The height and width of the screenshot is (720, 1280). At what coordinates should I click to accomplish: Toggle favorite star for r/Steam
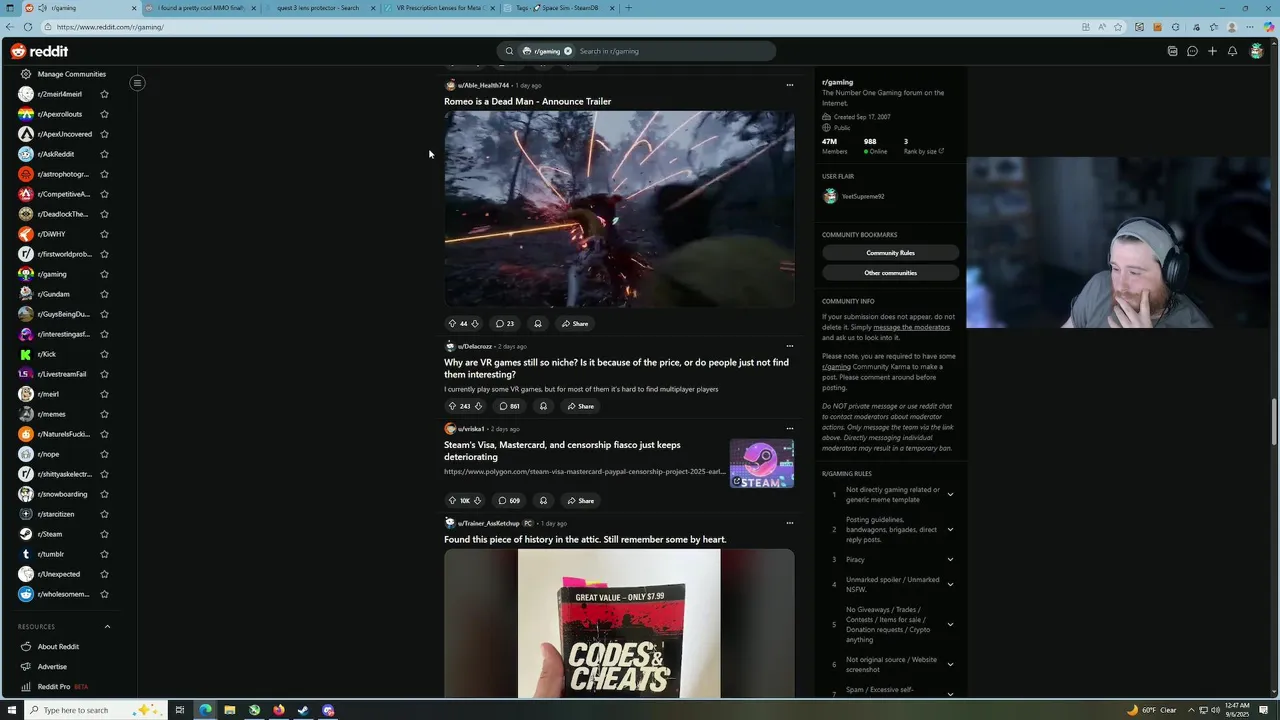point(104,534)
